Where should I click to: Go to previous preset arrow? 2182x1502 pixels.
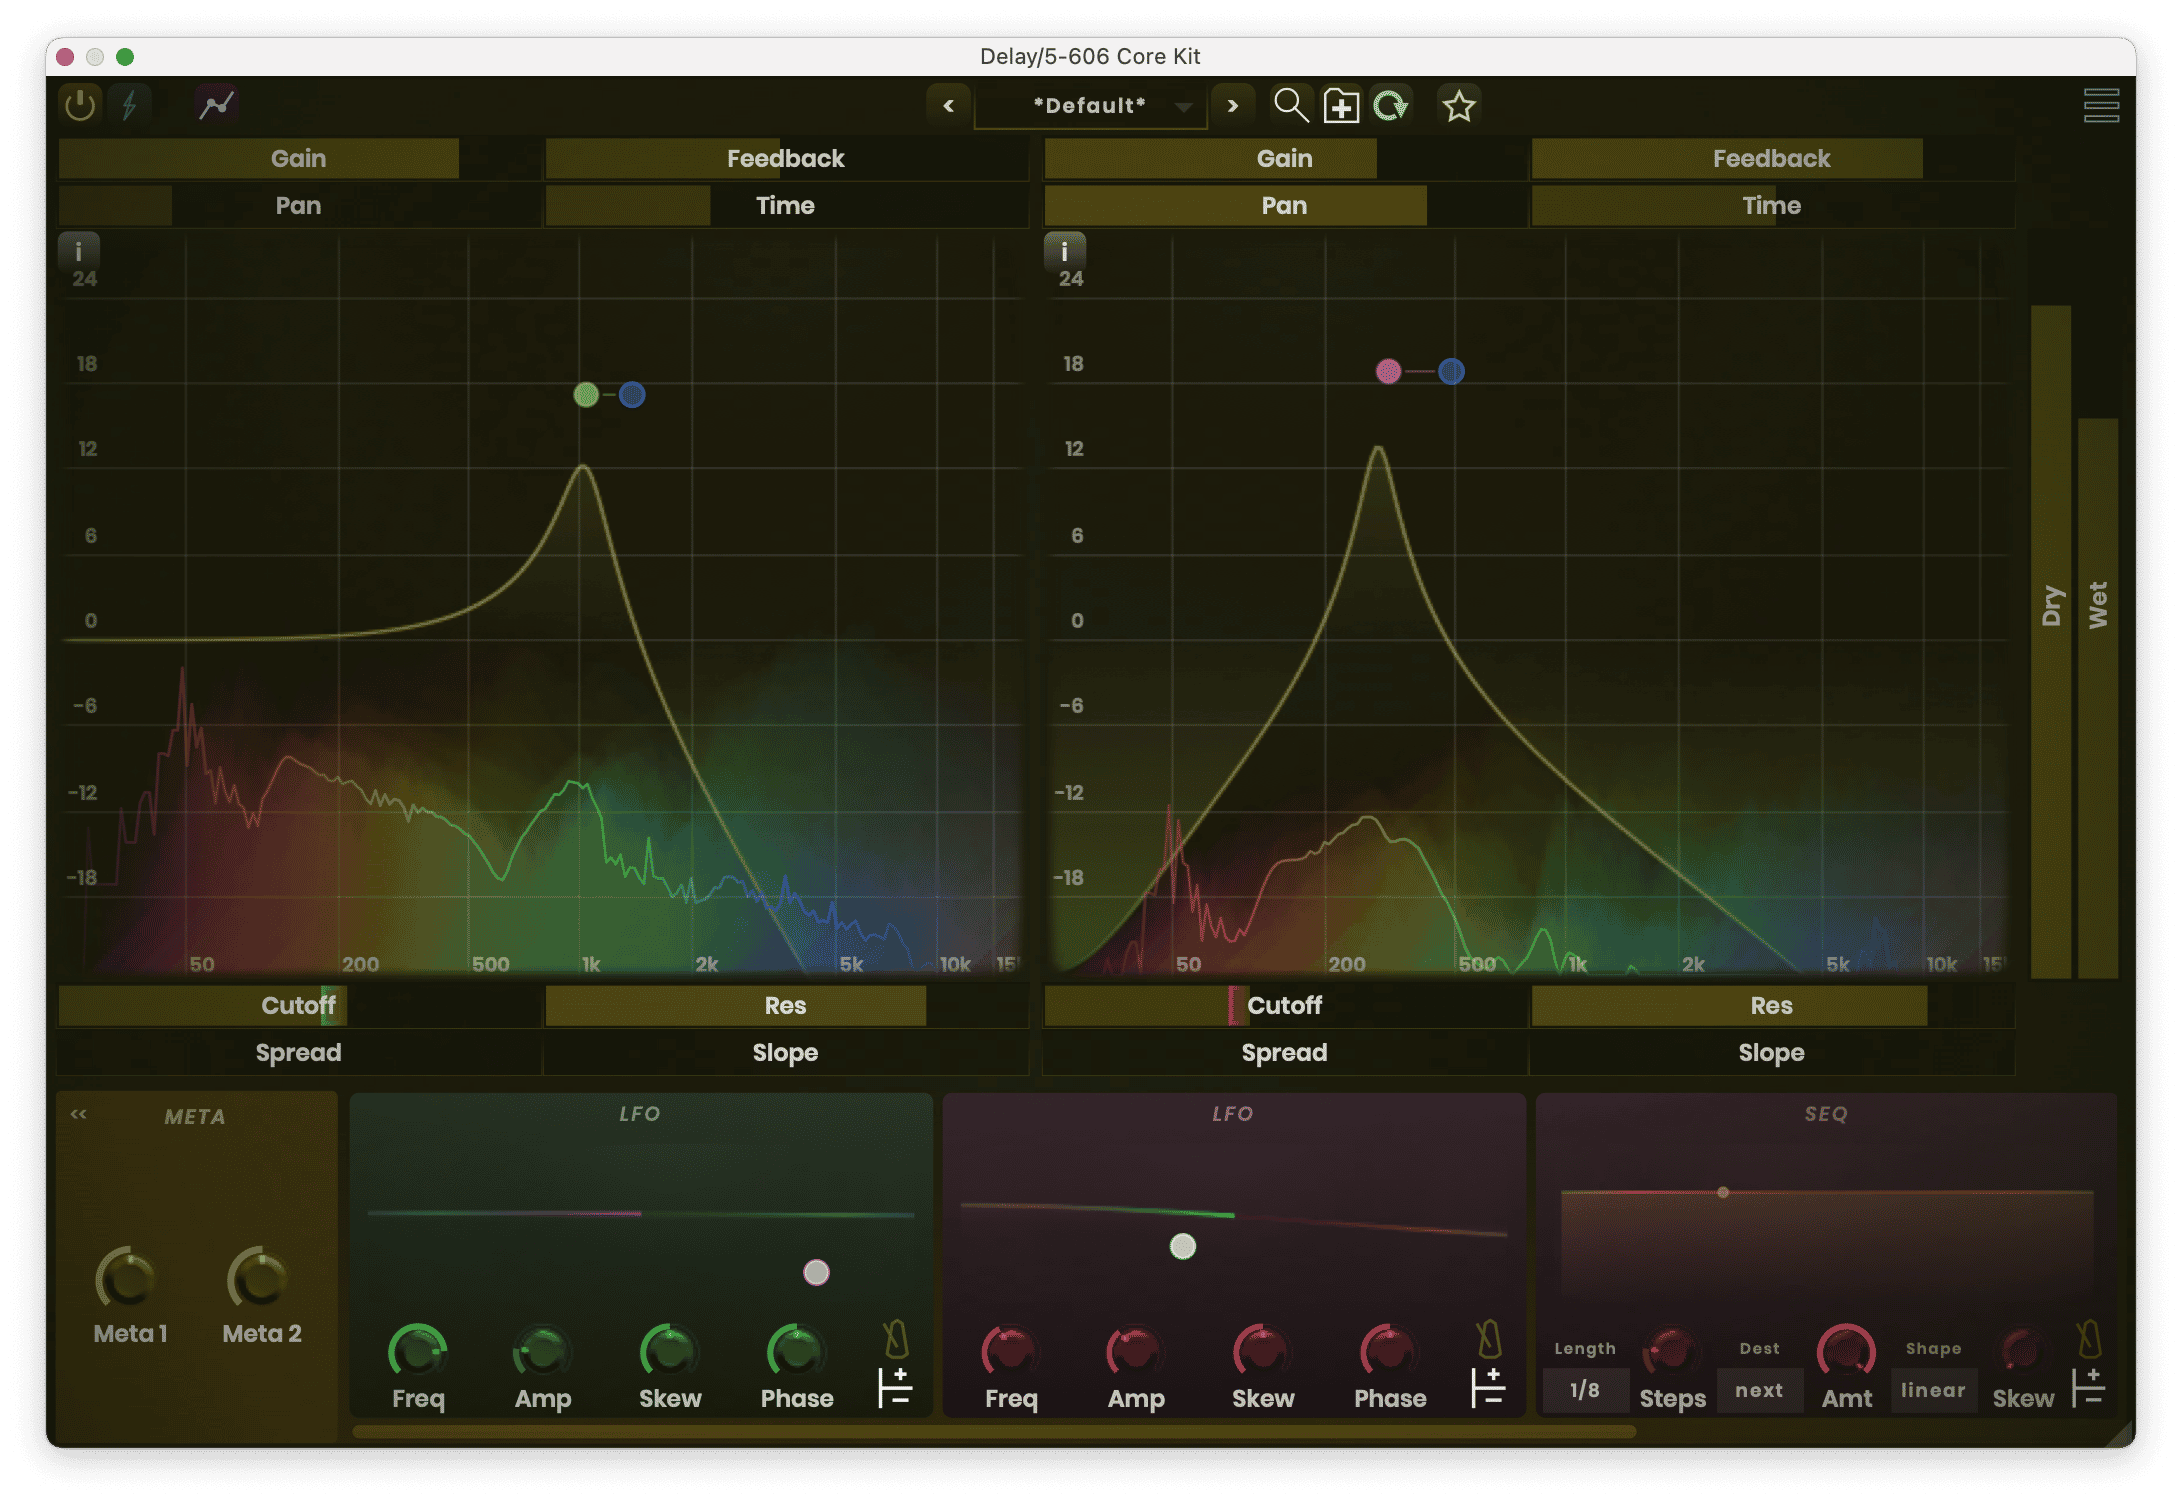click(x=948, y=106)
